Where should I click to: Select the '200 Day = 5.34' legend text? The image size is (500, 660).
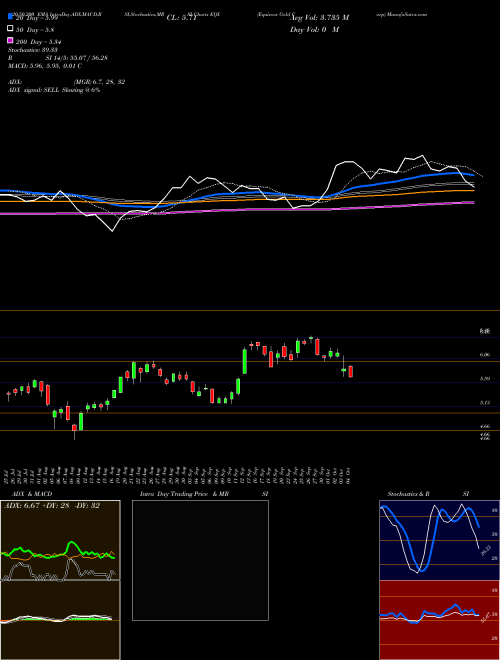[38, 42]
